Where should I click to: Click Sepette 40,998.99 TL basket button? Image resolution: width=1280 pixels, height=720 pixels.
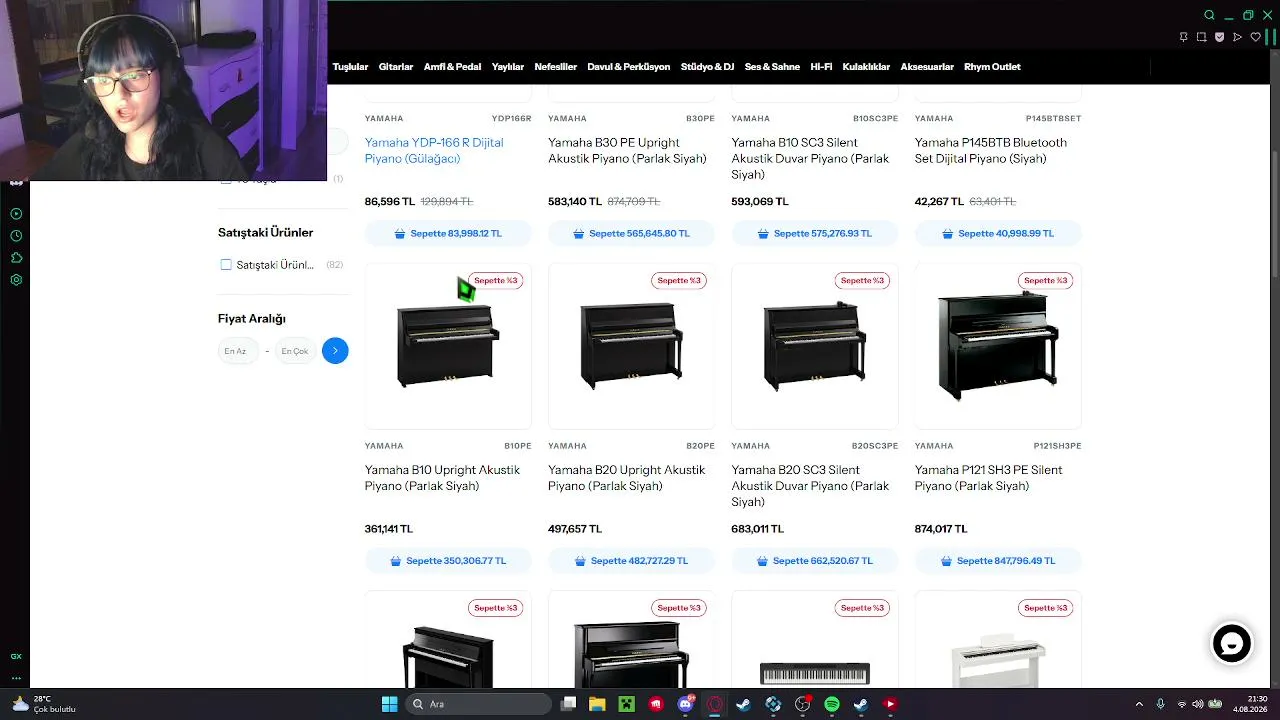point(998,234)
